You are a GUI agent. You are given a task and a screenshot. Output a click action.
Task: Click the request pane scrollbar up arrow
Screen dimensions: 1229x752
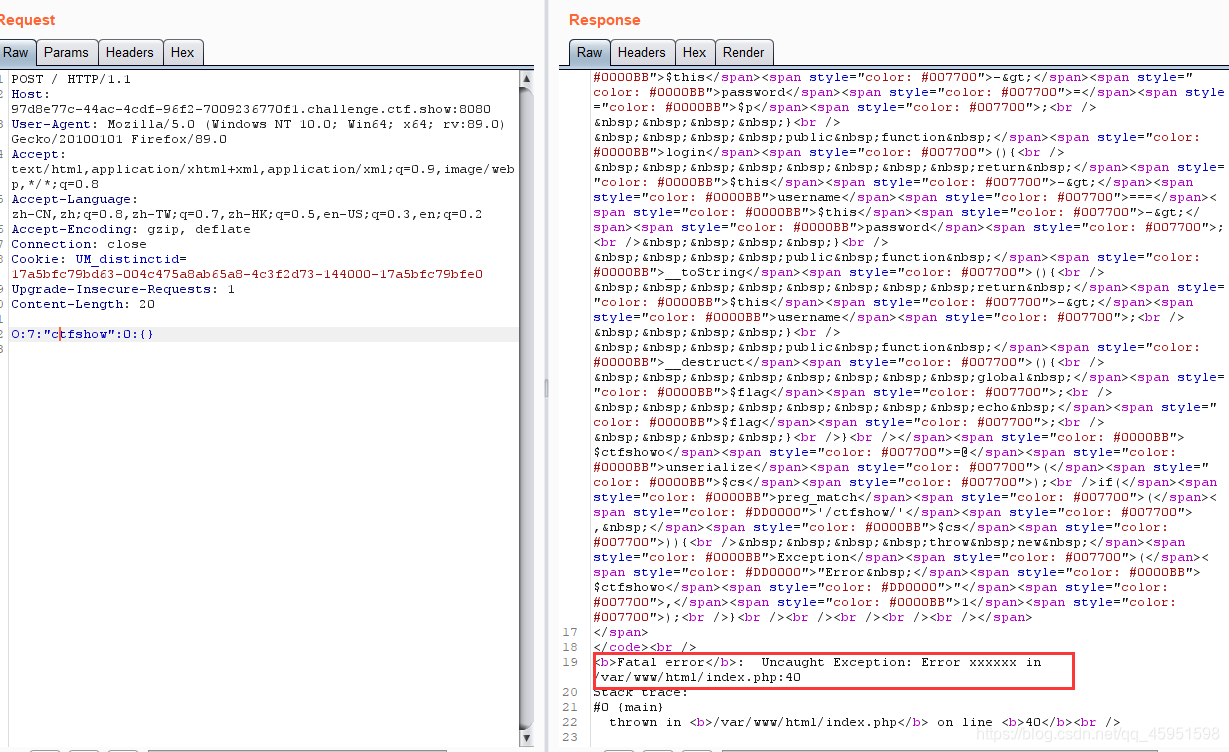click(x=527, y=80)
